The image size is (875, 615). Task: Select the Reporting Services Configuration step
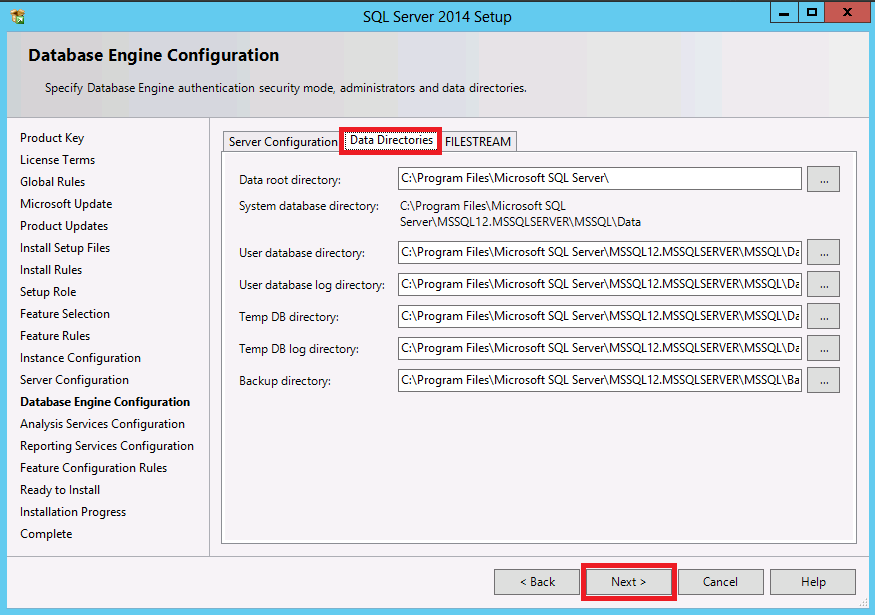(107, 446)
